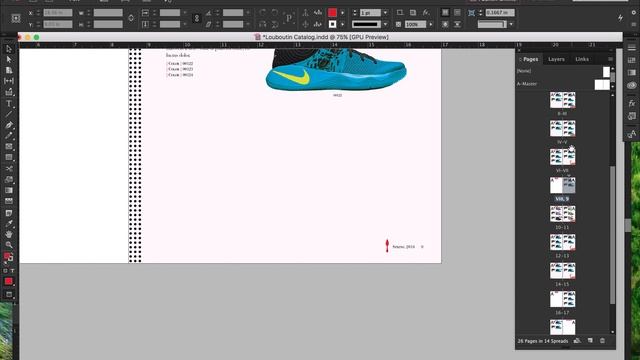Select spread VI-VII thumbnail
The image size is (640, 360).
click(x=562, y=157)
